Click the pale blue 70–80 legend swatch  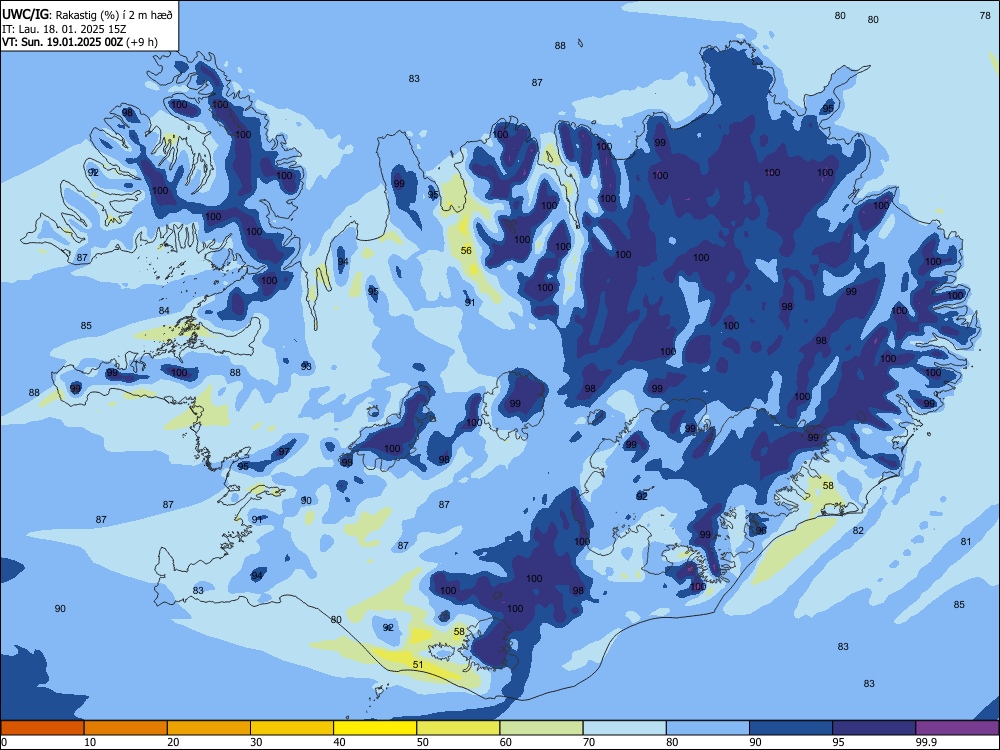click(x=624, y=728)
